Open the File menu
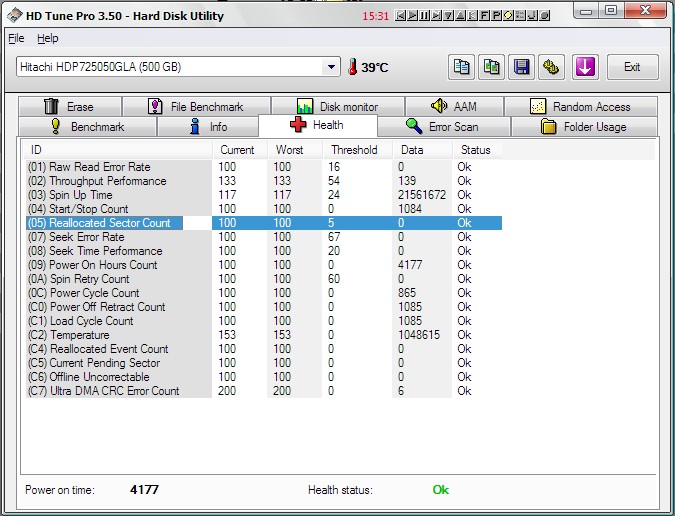Screen dimensions: 675x516 (16, 38)
